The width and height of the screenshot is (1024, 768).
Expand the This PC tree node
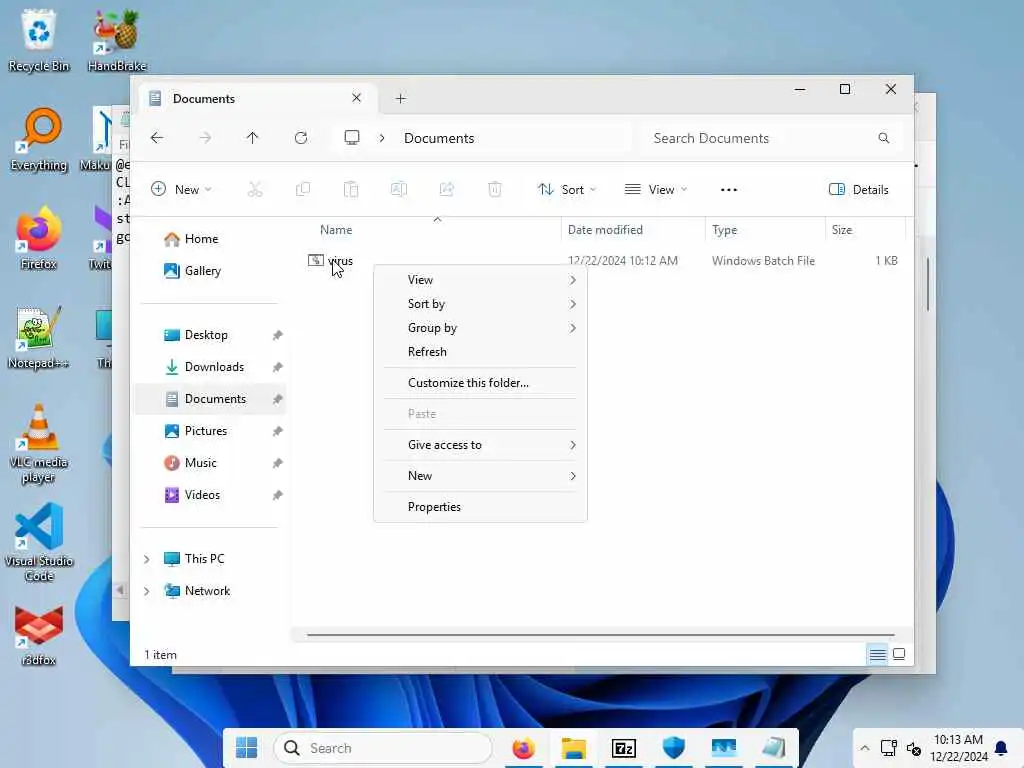tap(146, 559)
